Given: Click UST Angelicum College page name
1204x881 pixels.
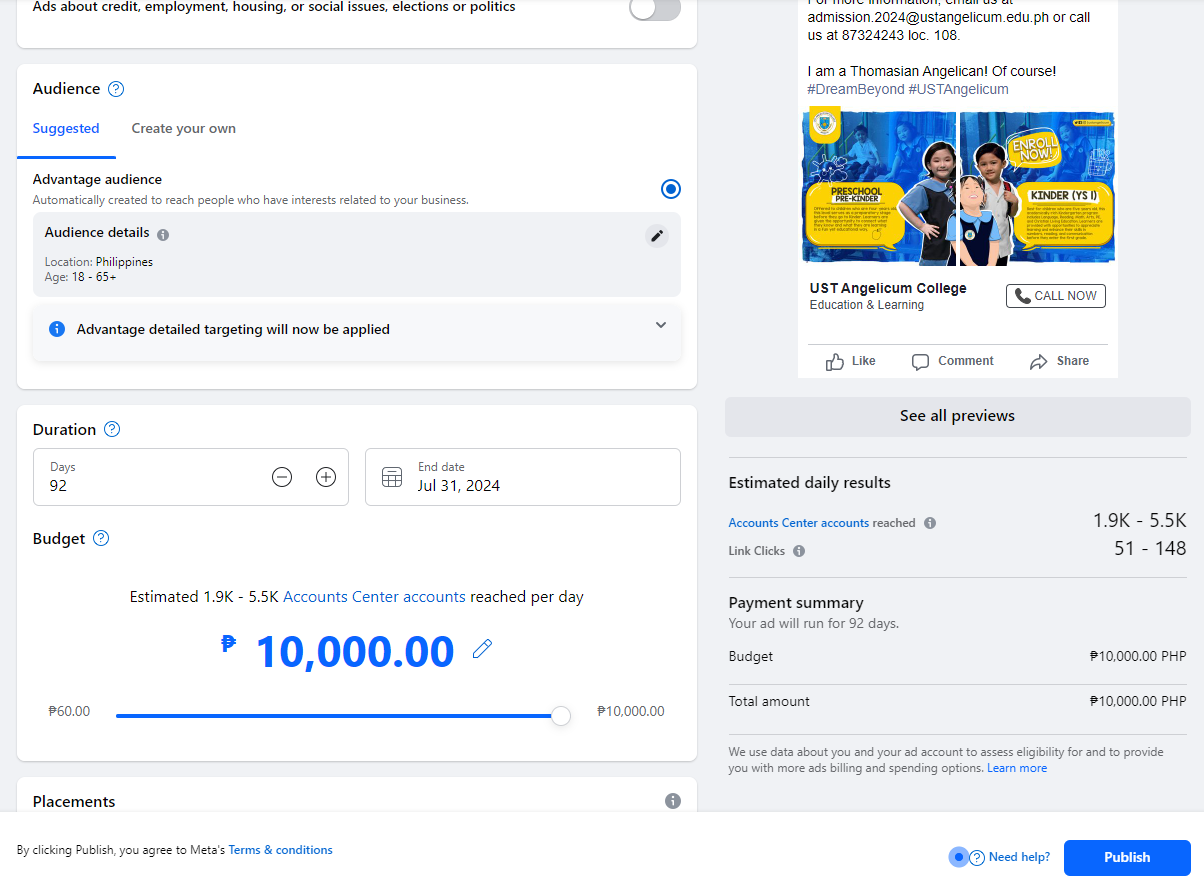Looking at the screenshot, I should click(x=888, y=288).
